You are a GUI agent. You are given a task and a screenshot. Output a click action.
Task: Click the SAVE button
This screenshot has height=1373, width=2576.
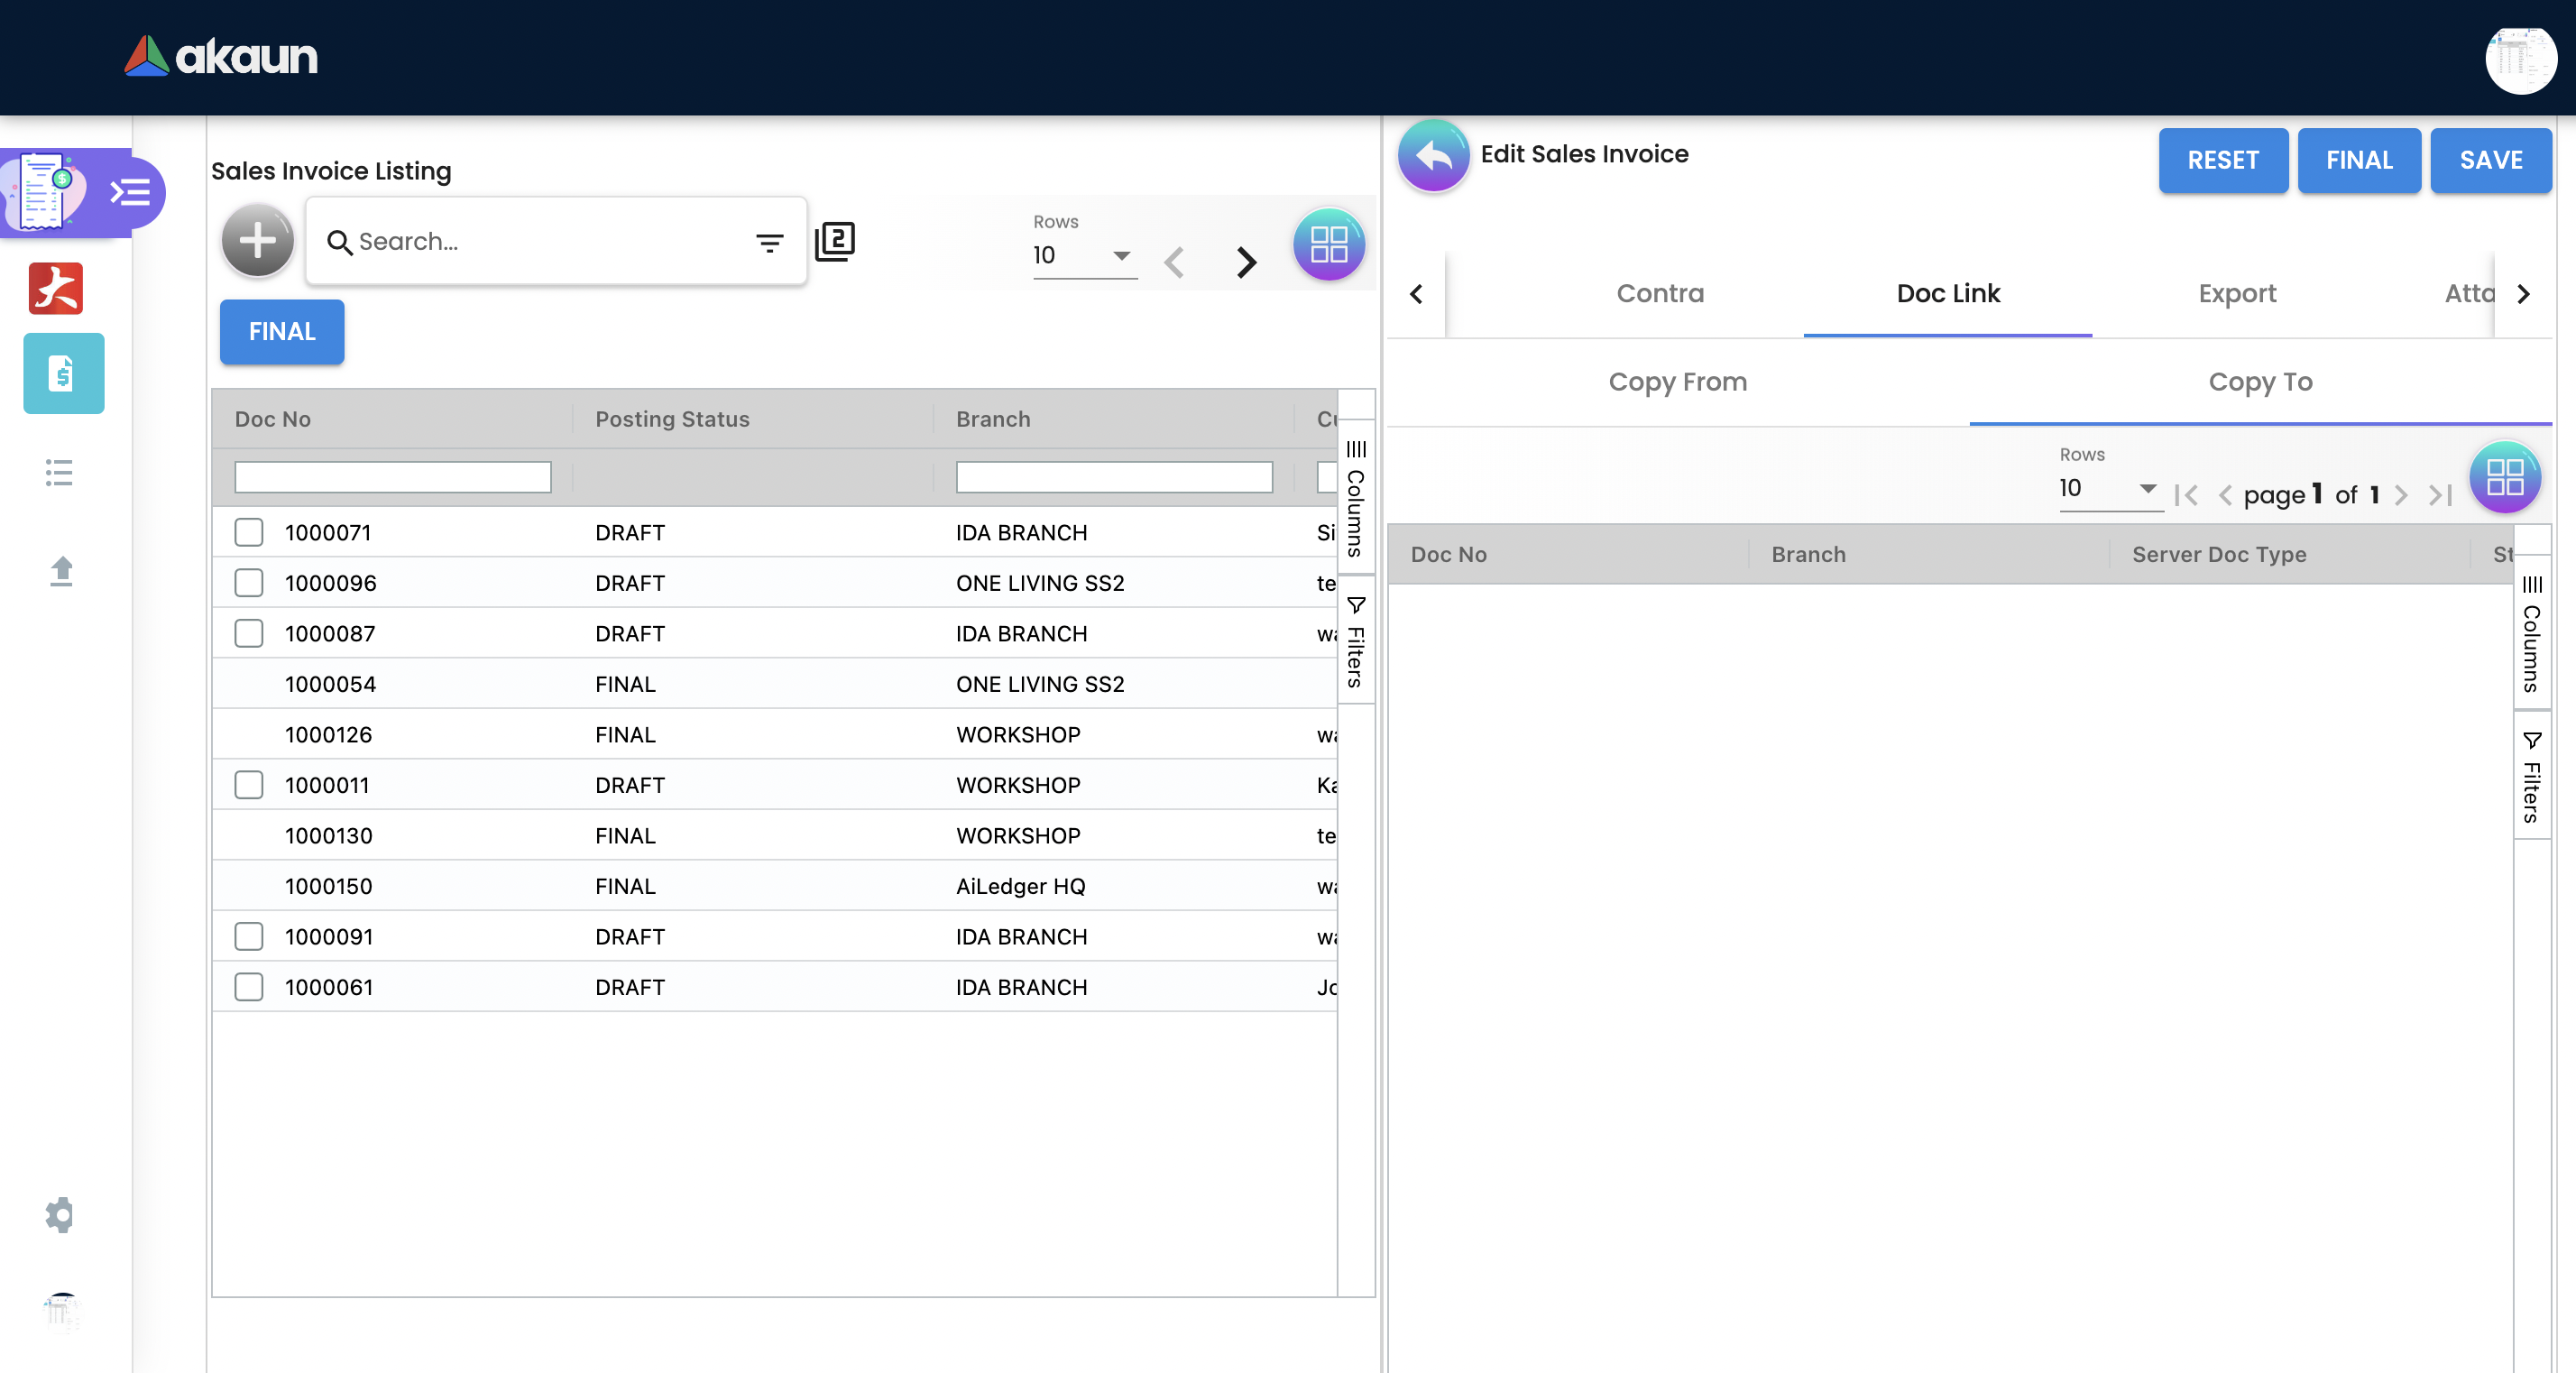[2490, 160]
